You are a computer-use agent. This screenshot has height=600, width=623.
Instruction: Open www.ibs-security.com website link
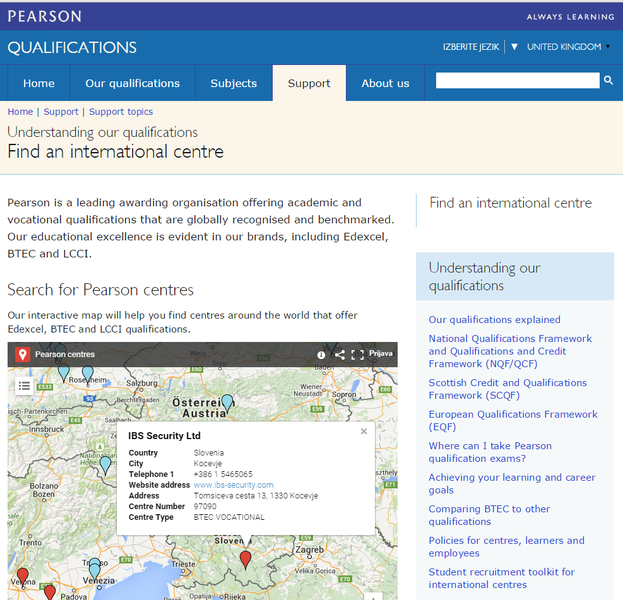pyautogui.click(x=234, y=485)
